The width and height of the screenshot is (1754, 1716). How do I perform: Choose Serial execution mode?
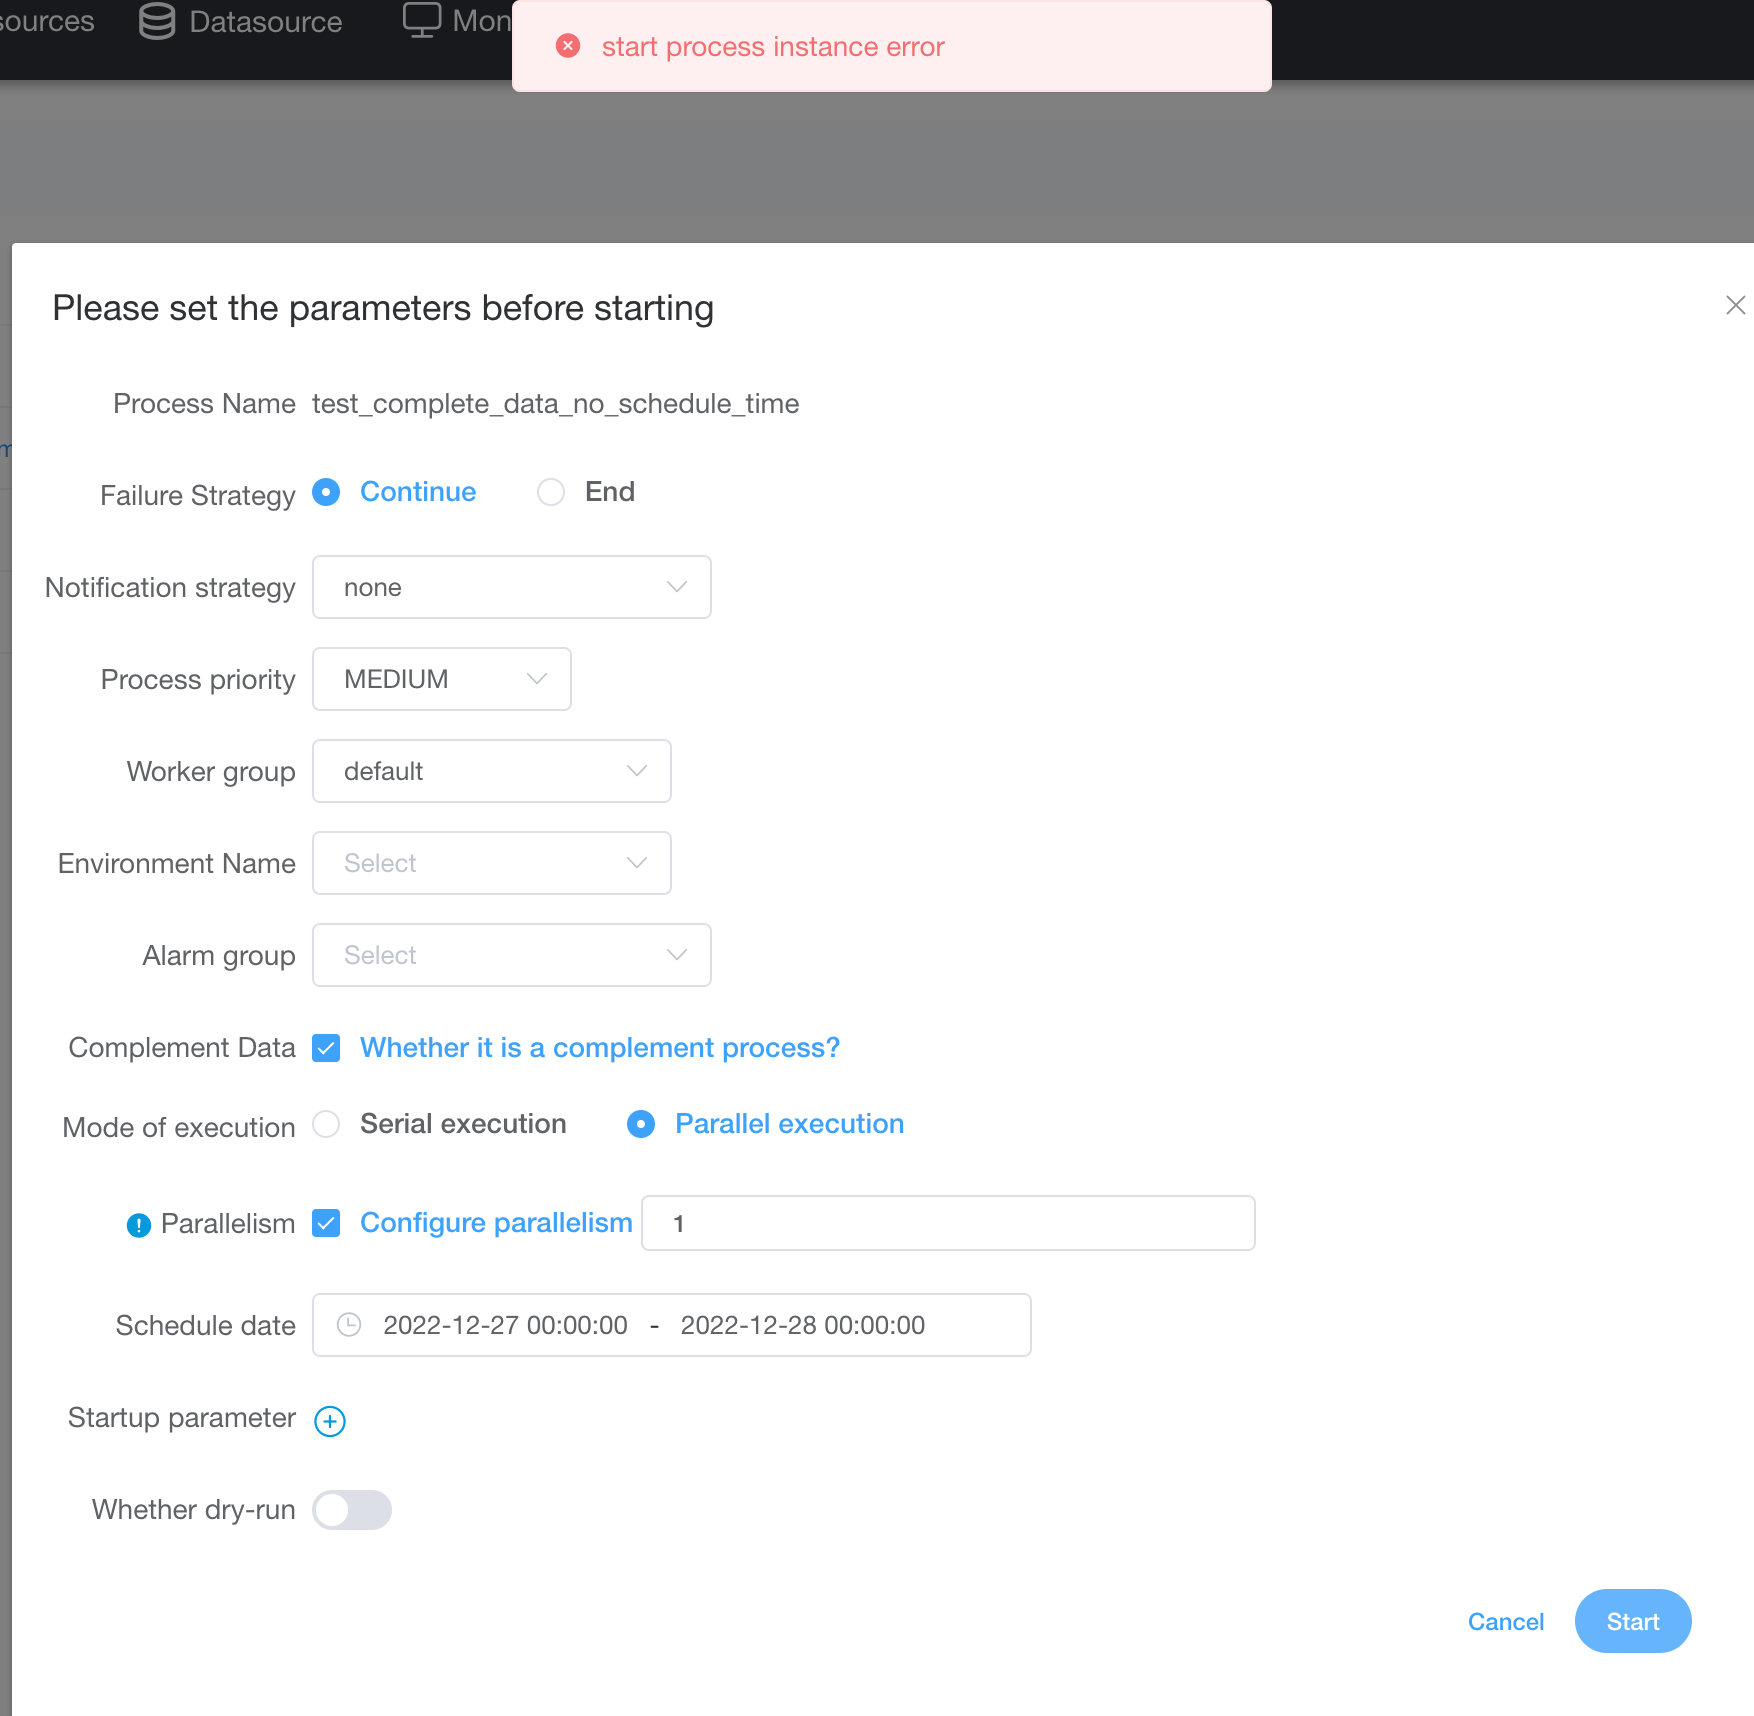click(326, 1124)
